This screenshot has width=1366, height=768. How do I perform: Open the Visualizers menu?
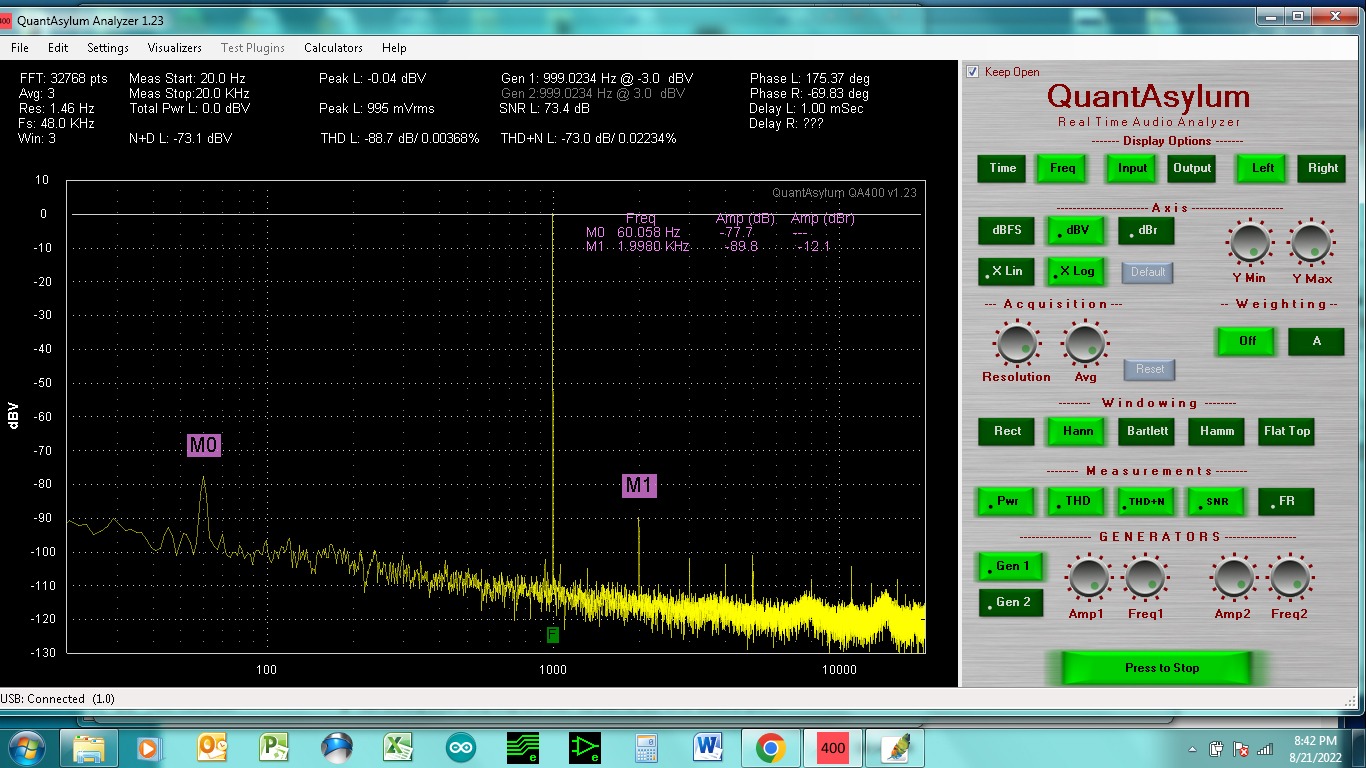point(175,48)
